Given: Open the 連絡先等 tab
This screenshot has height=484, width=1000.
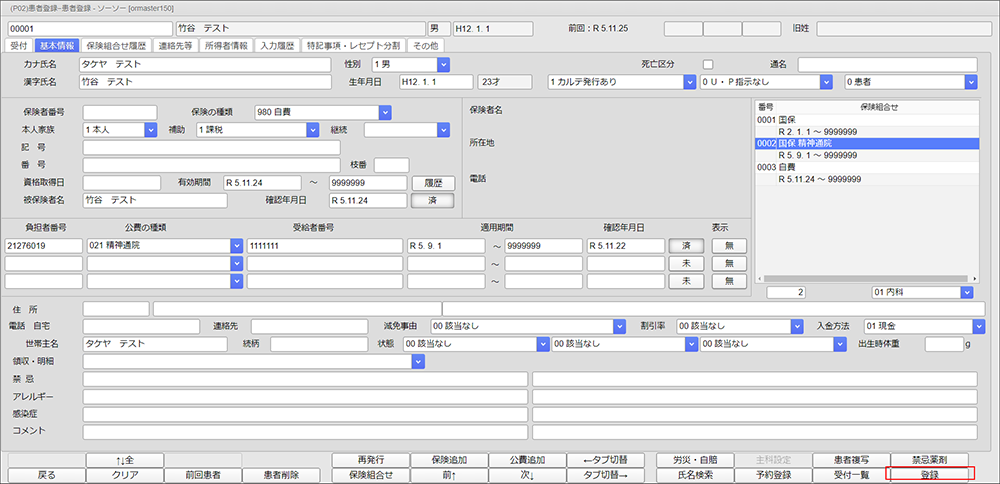Looking at the screenshot, I should point(177,45).
